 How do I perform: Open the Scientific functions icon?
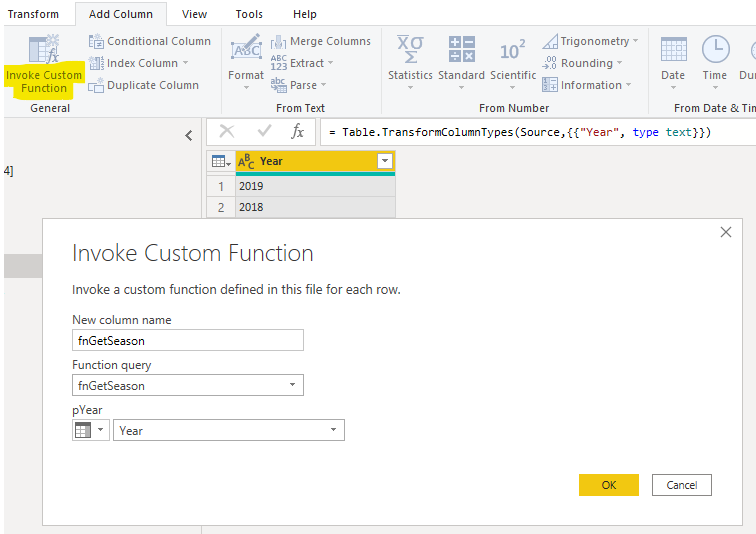point(513,49)
